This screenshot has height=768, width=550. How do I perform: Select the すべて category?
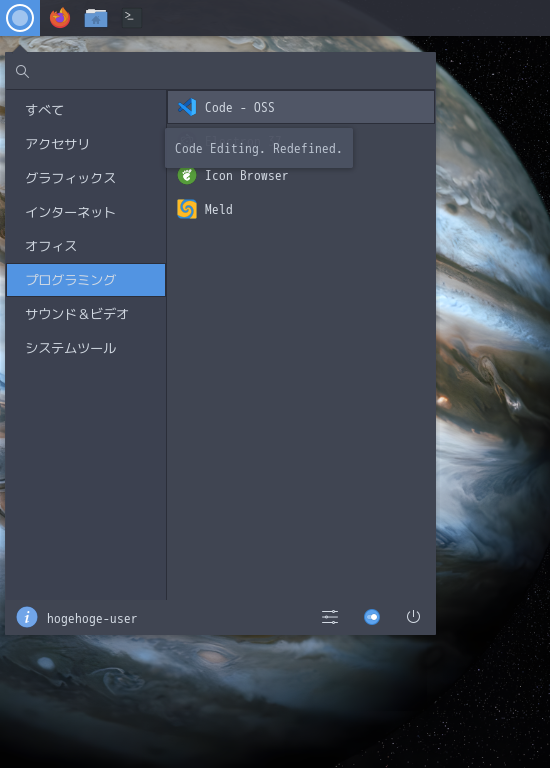(x=86, y=110)
